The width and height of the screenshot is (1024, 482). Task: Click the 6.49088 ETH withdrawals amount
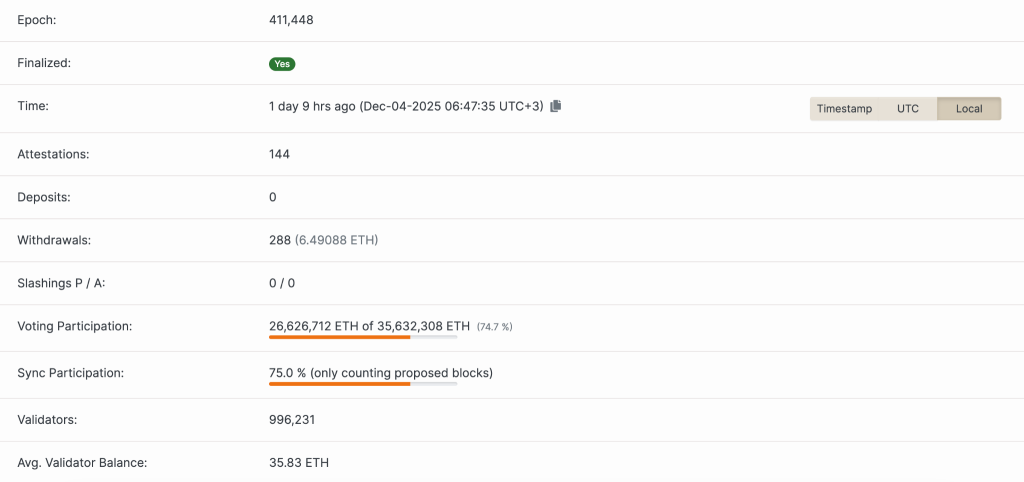tap(336, 240)
